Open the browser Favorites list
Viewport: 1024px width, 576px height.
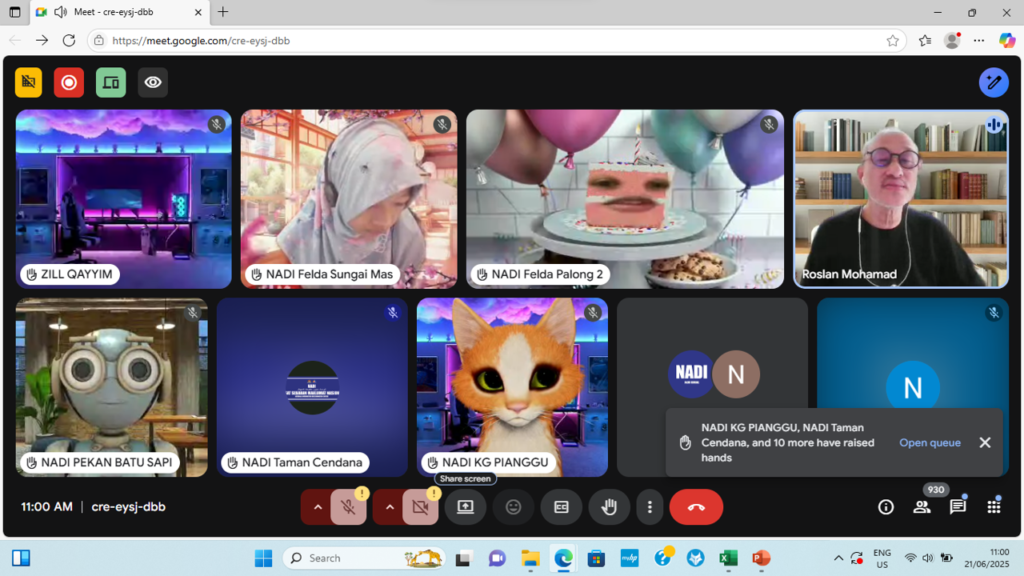click(925, 40)
